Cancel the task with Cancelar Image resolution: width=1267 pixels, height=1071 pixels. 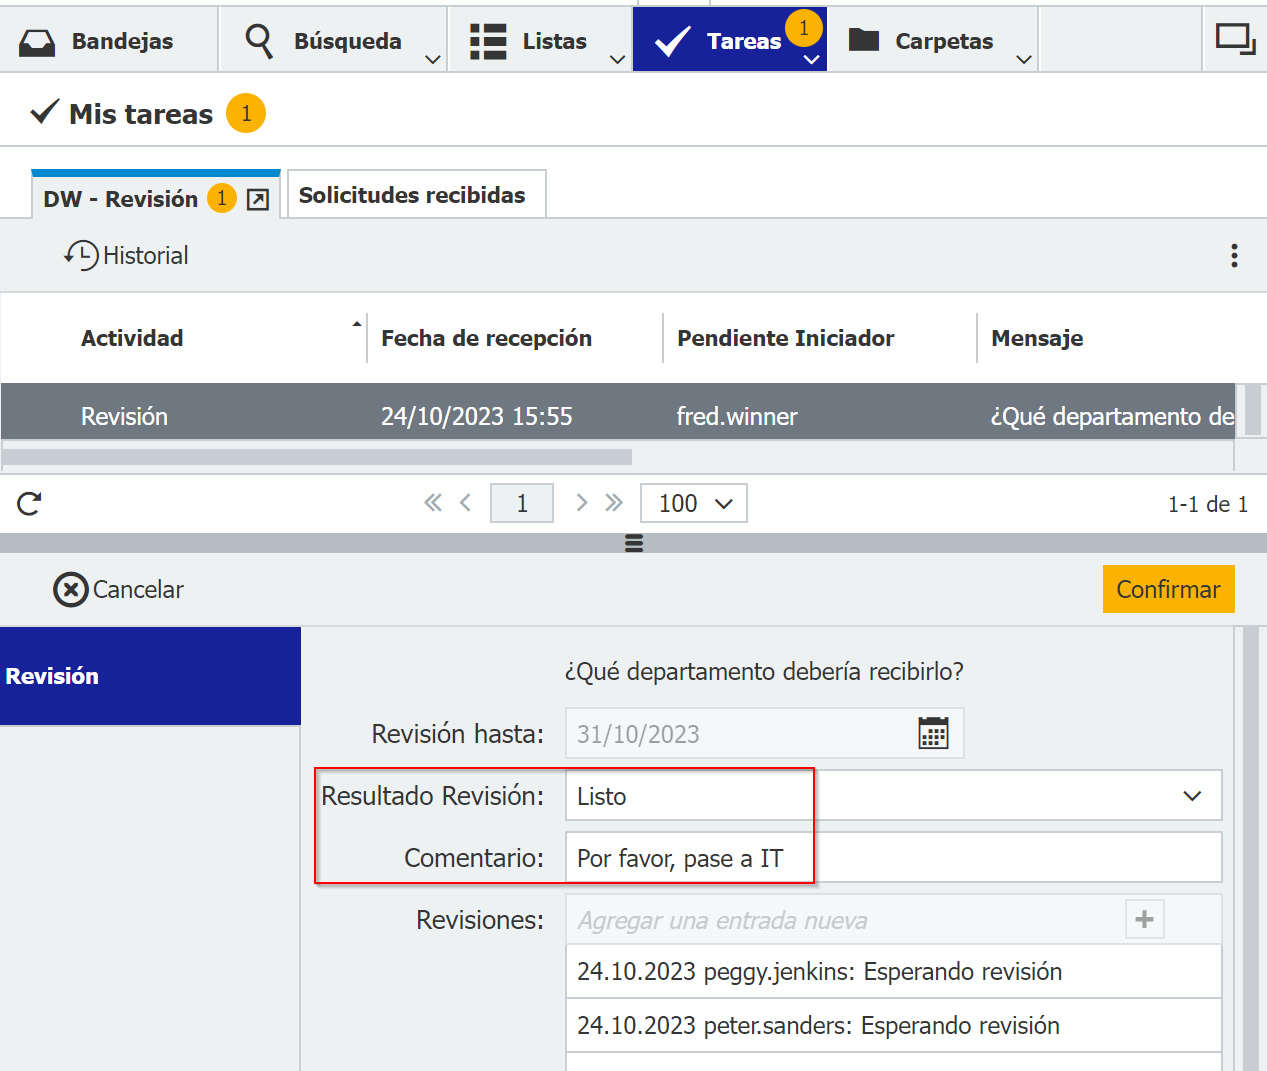[x=118, y=589]
